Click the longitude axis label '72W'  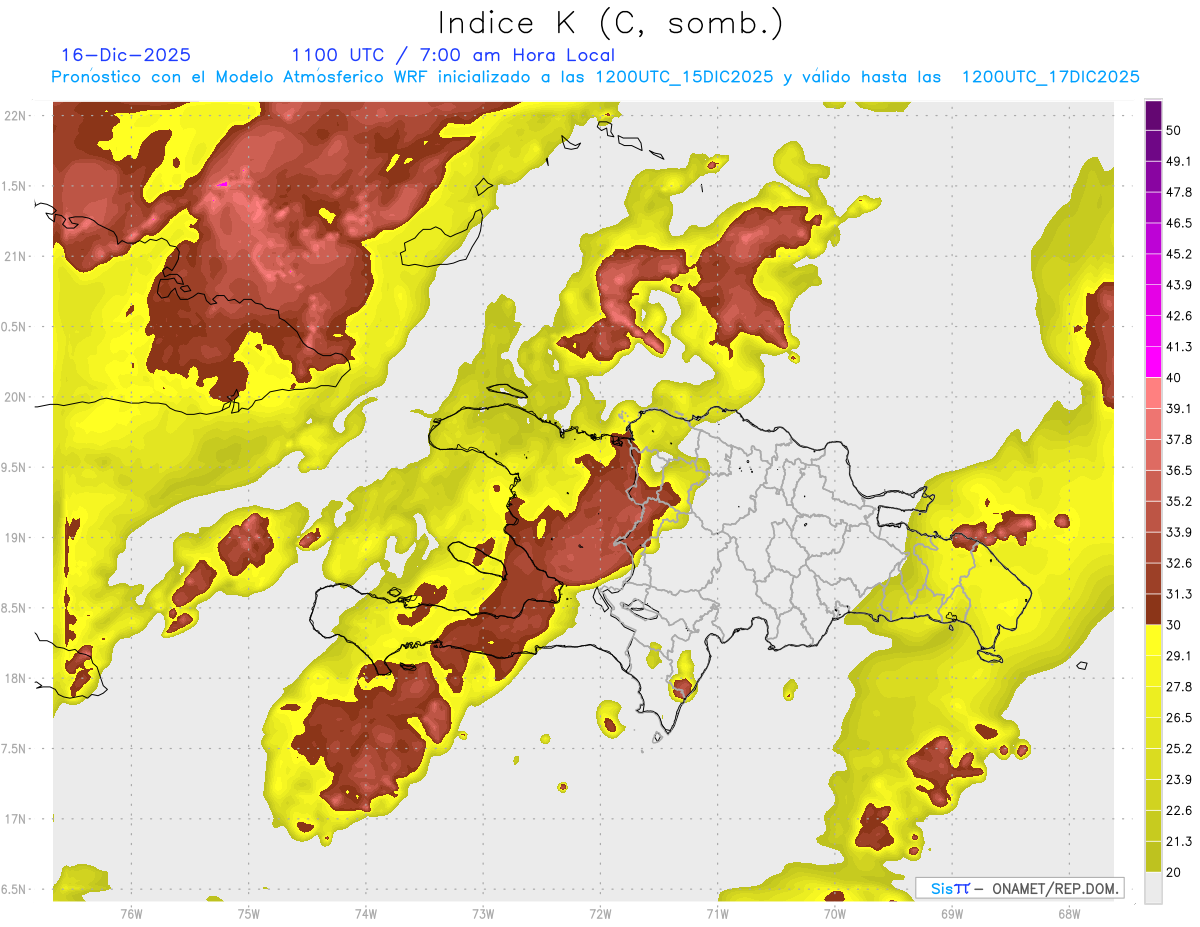pyautogui.click(x=600, y=914)
